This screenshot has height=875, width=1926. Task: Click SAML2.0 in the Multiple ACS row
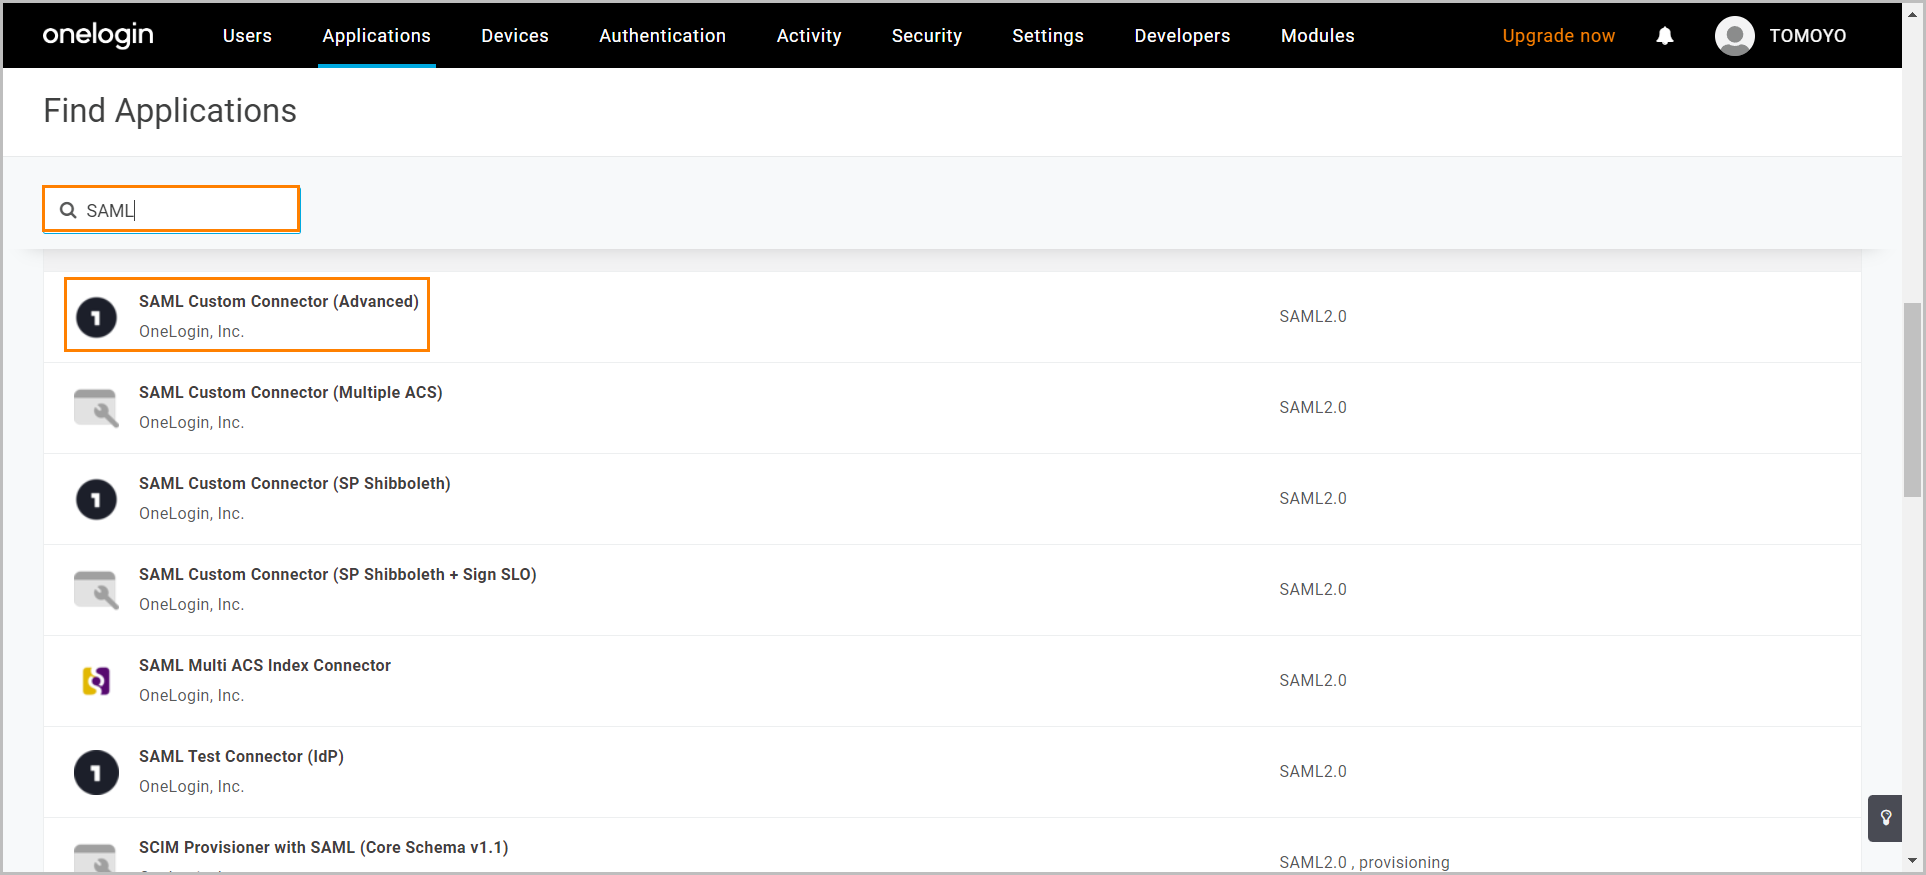(1312, 407)
